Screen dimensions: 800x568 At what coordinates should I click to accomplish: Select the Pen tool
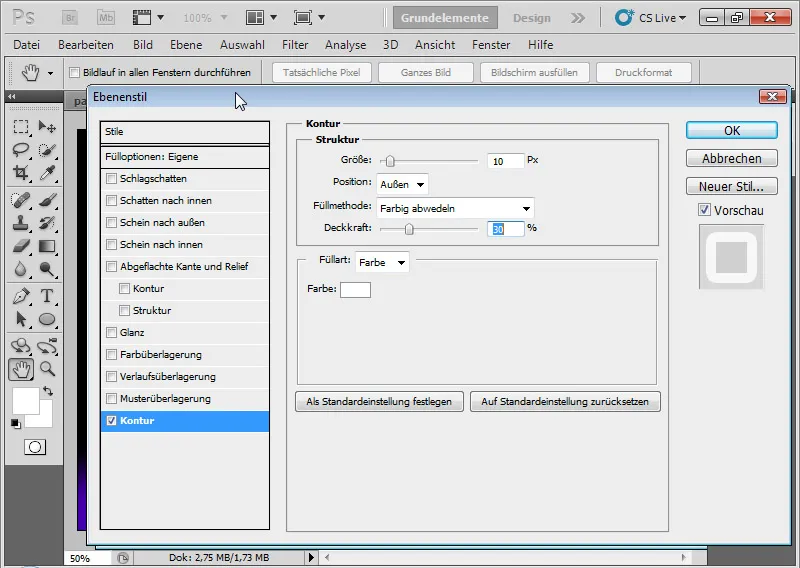pos(21,296)
